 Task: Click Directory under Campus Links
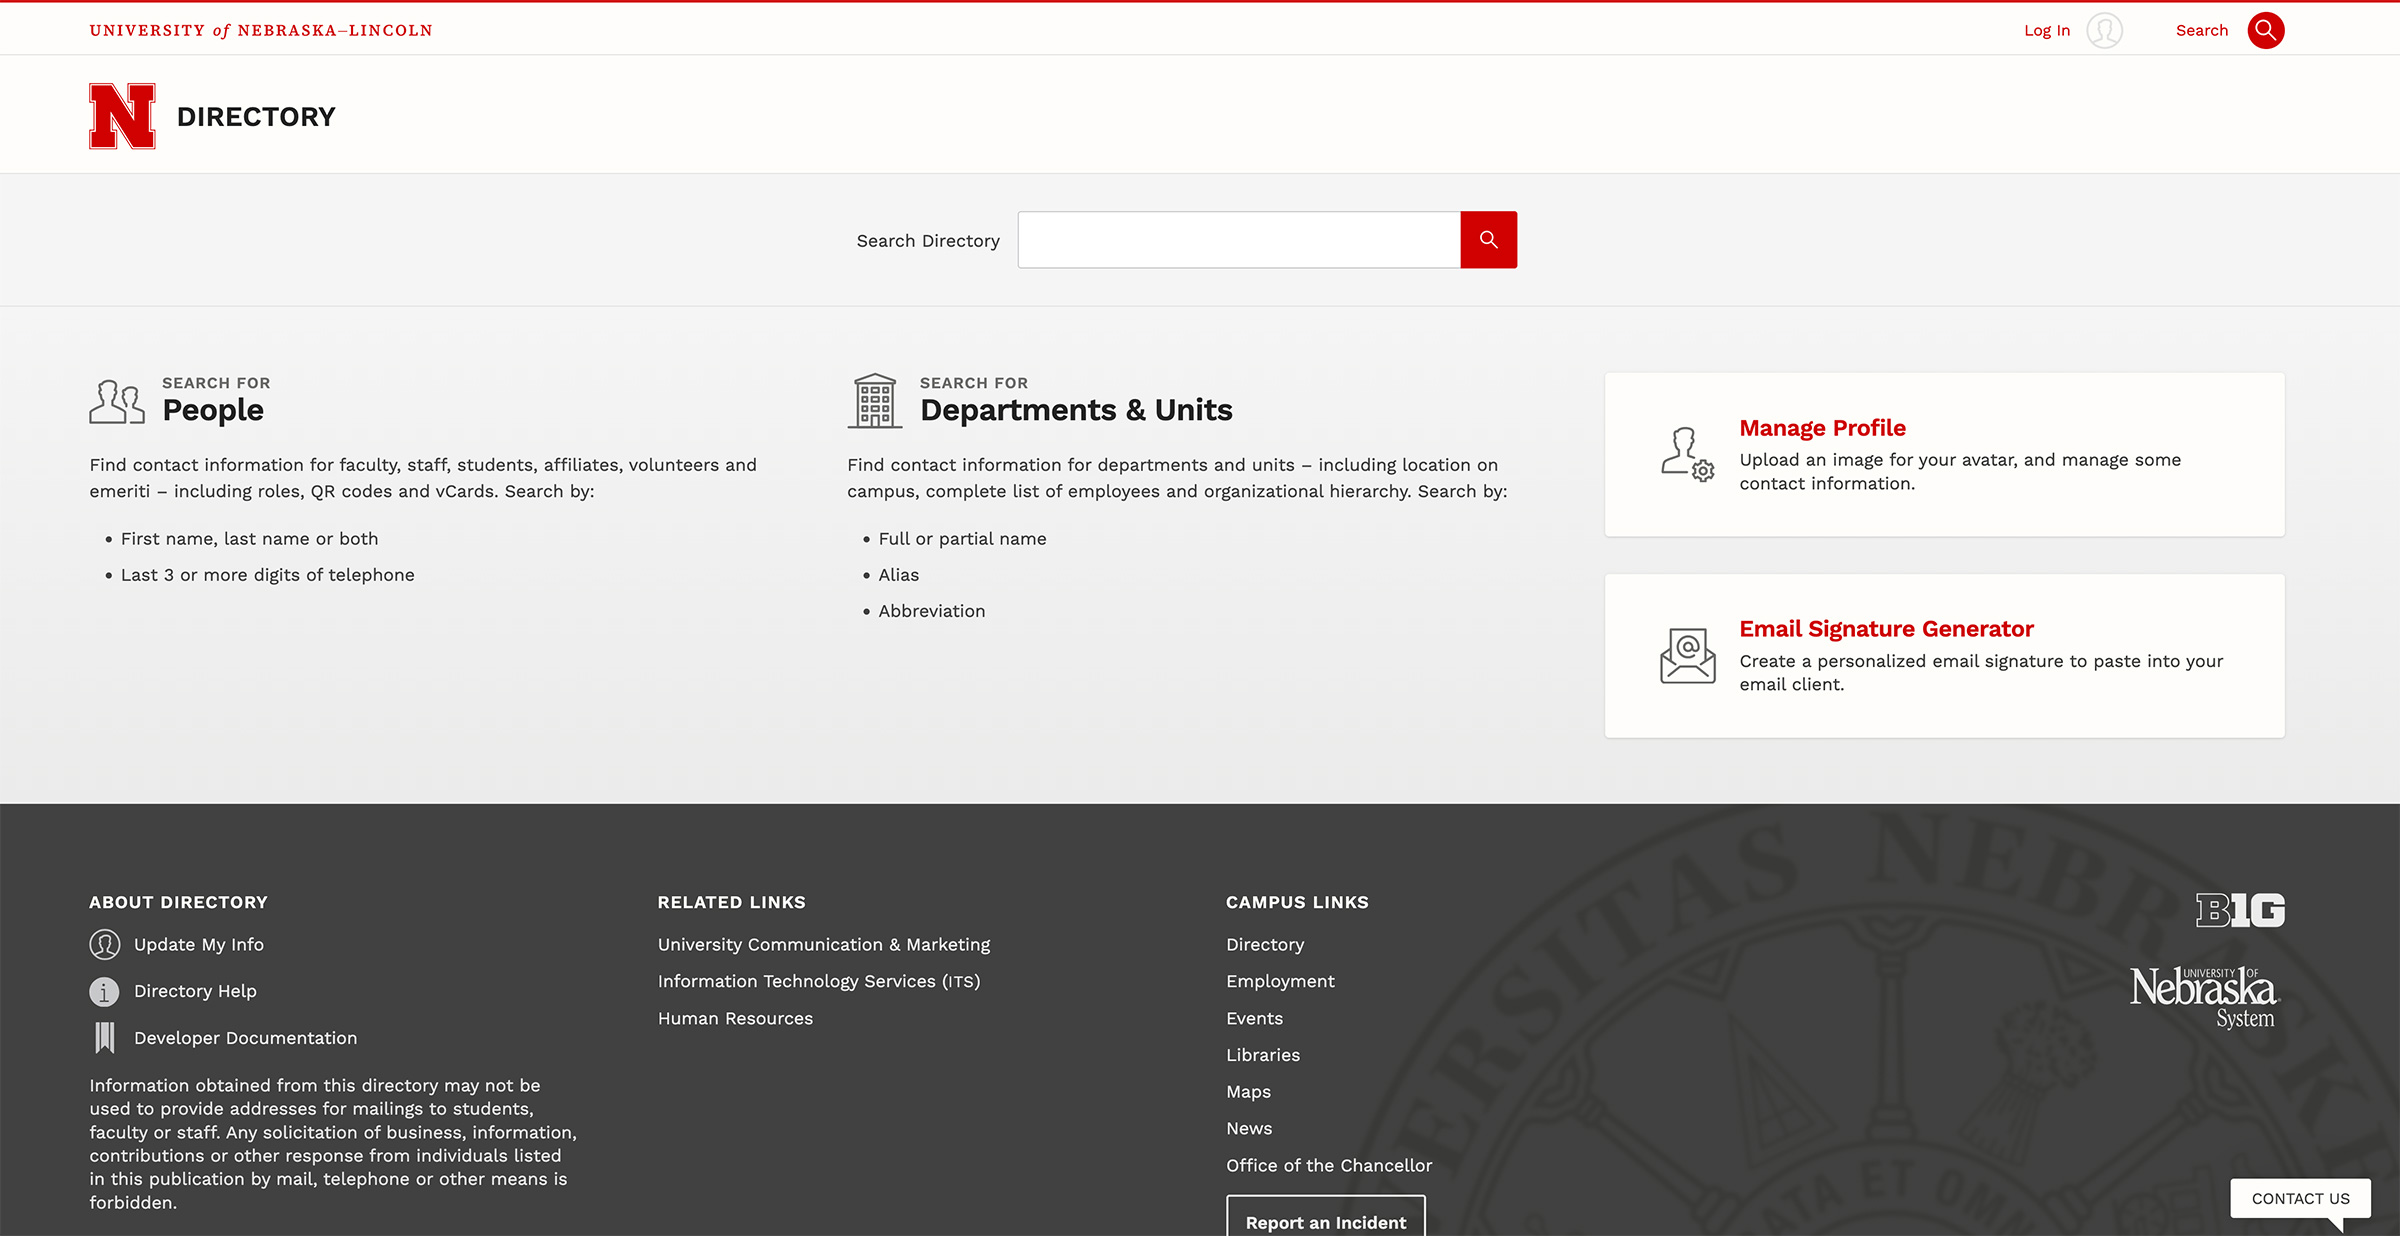tap(1265, 945)
